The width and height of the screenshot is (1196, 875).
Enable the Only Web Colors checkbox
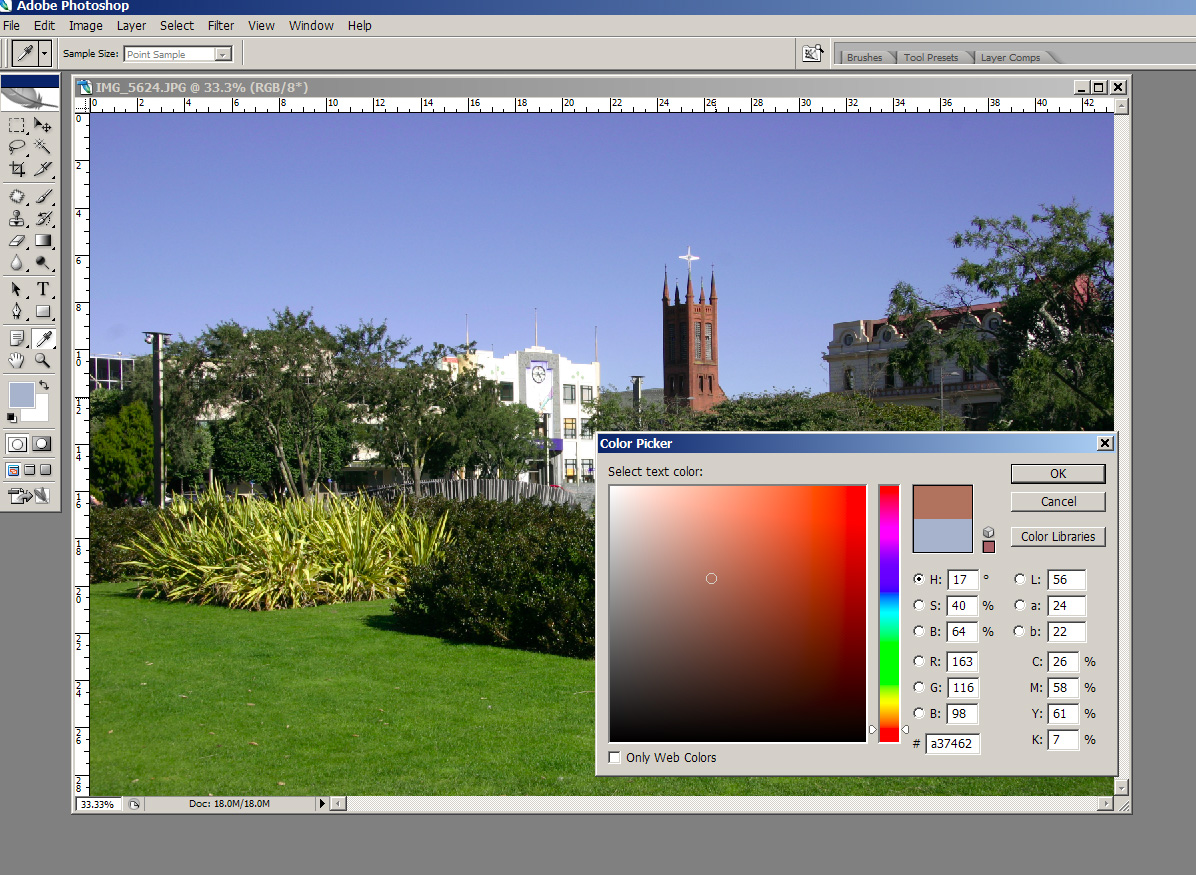coord(615,758)
